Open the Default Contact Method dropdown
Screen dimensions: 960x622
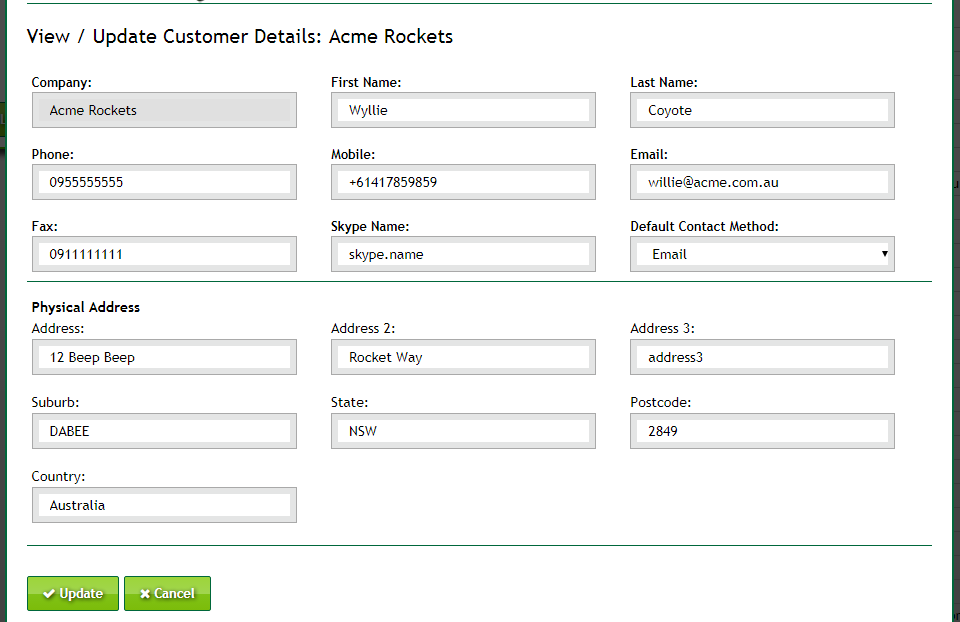point(762,254)
